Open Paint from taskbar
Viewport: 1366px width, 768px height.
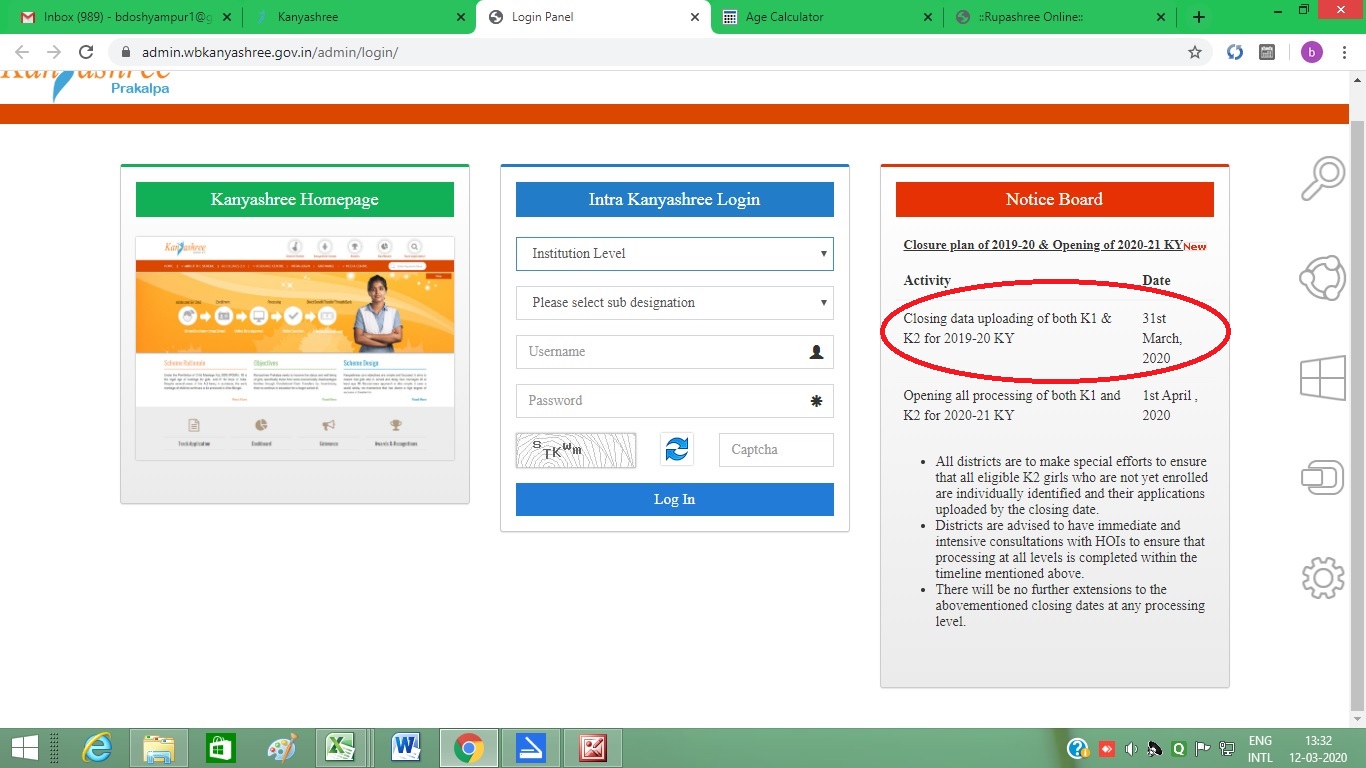coord(283,748)
